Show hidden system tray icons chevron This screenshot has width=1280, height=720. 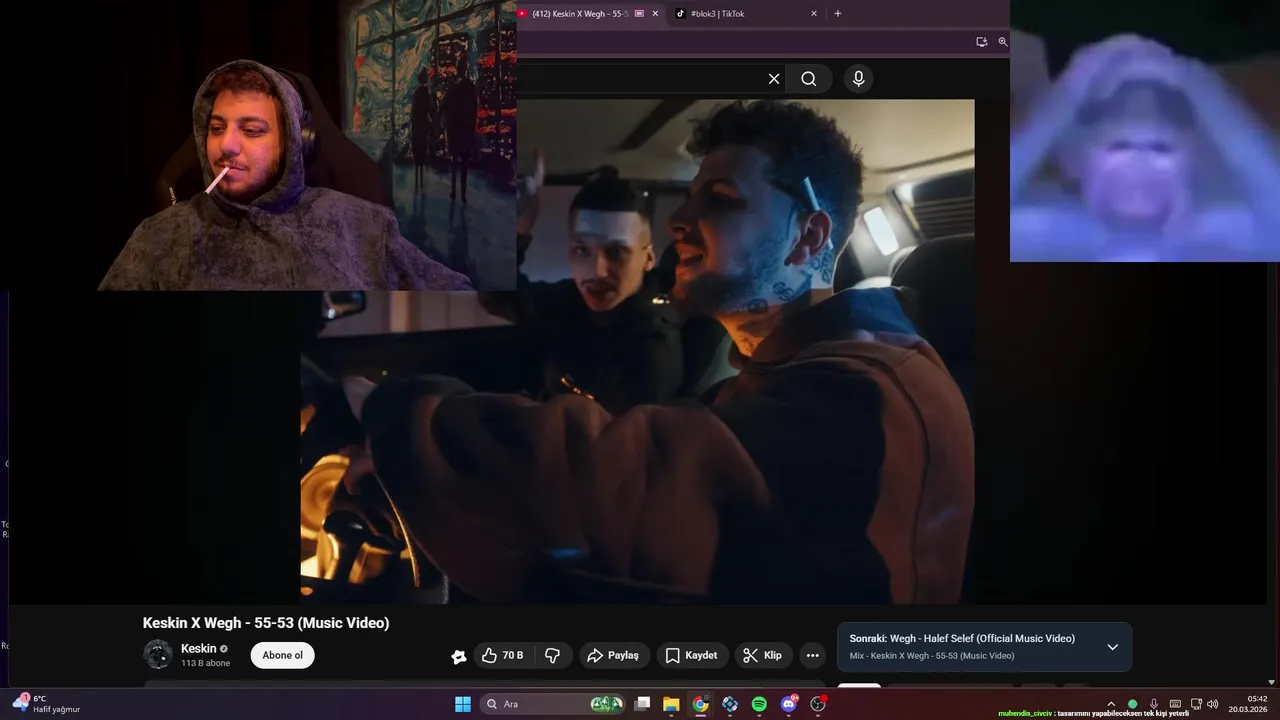pyautogui.click(x=1110, y=704)
